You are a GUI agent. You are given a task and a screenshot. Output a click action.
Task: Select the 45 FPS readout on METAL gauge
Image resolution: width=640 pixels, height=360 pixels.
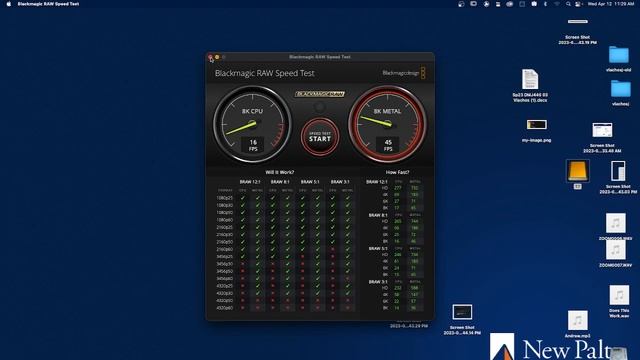tap(388, 145)
